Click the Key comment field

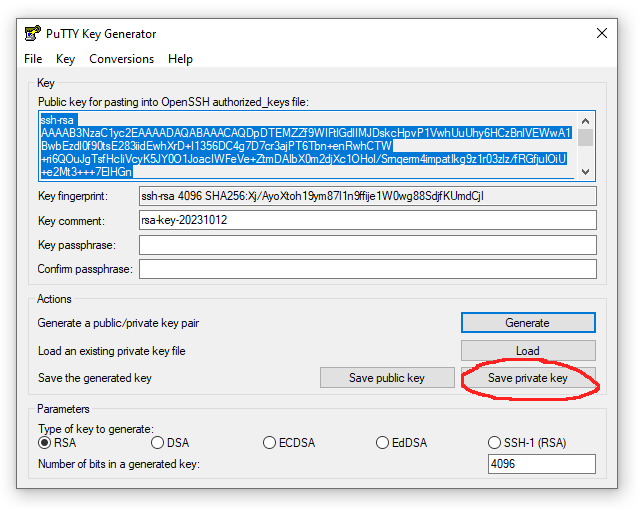click(367, 221)
